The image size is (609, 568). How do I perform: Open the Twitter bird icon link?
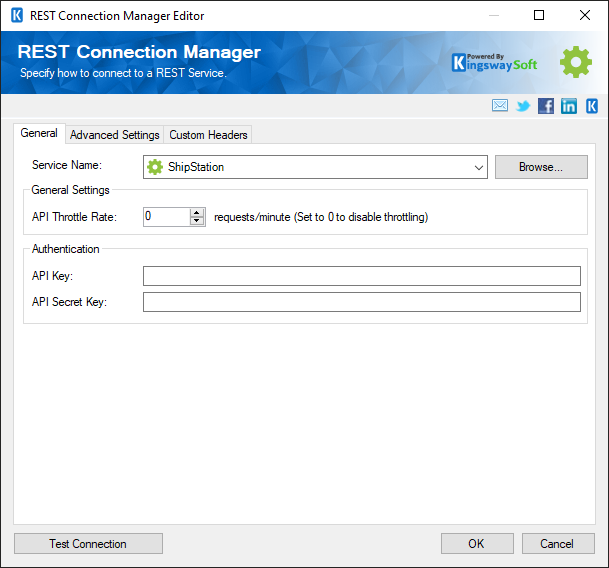[523, 106]
